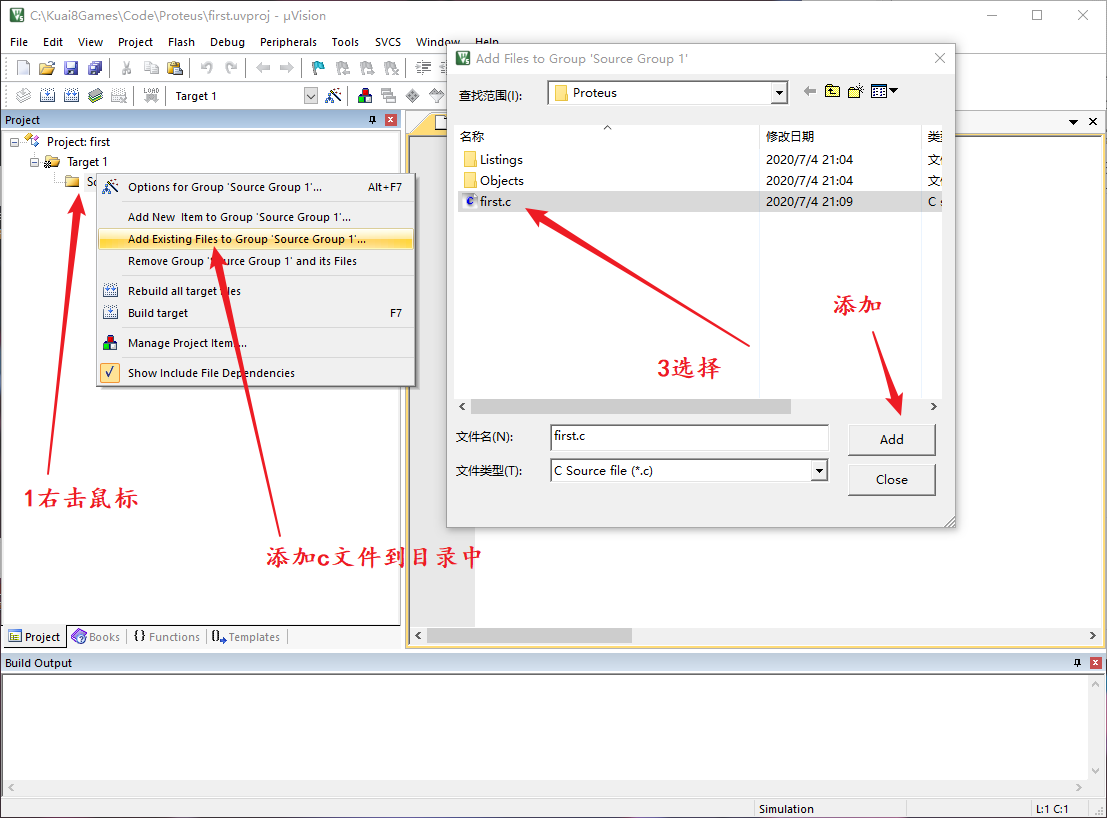The width and height of the screenshot is (1107, 818).
Task: Click the Manage Project Items cubes icon
Action: (x=365, y=95)
